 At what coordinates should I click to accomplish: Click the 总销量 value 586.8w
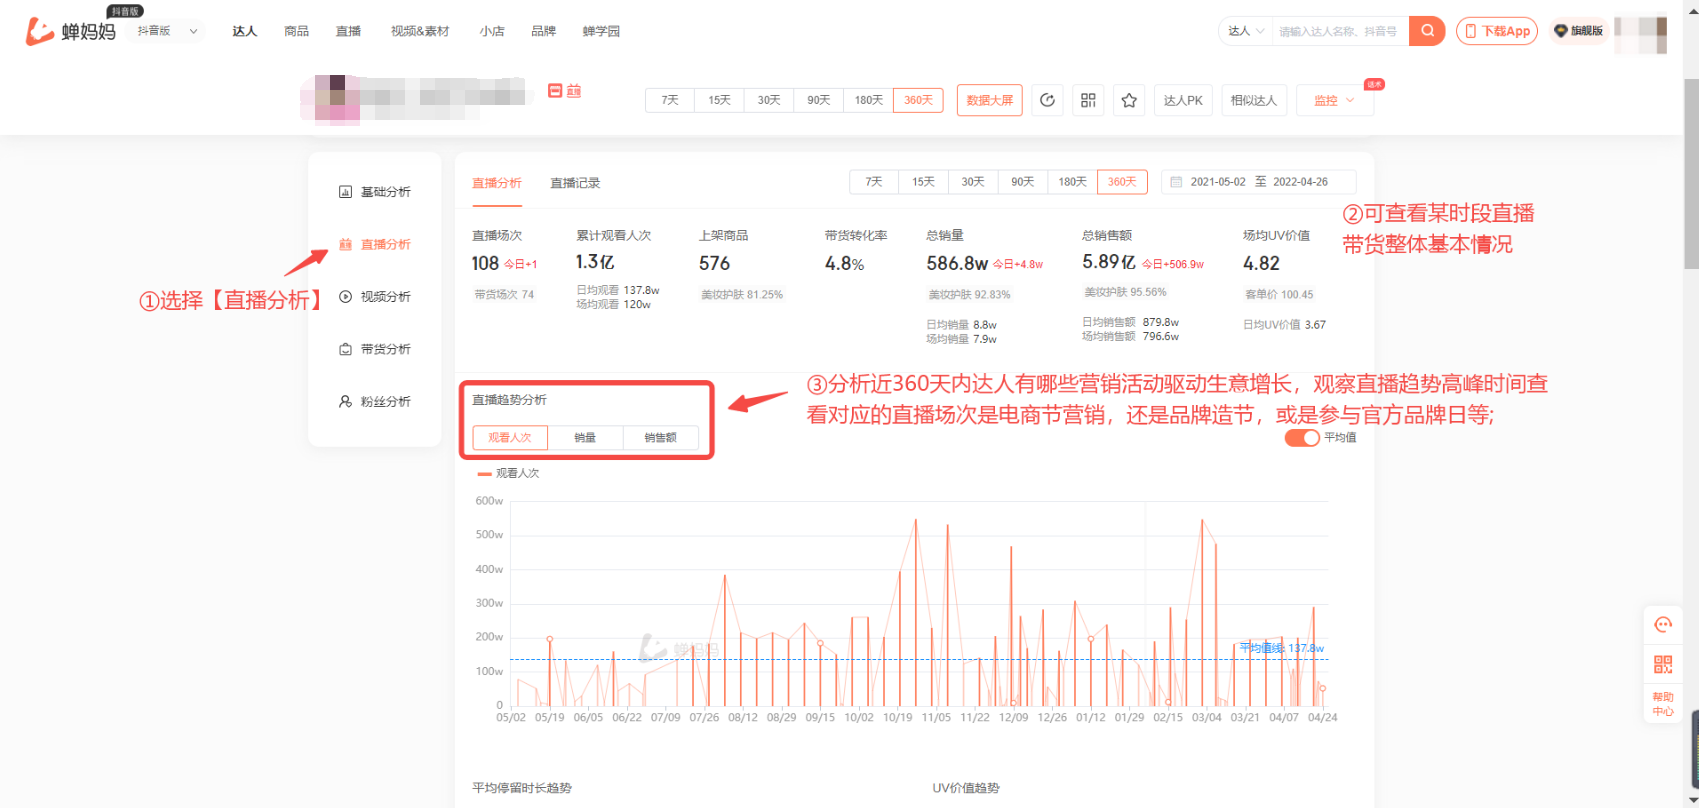(x=957, y=263)
